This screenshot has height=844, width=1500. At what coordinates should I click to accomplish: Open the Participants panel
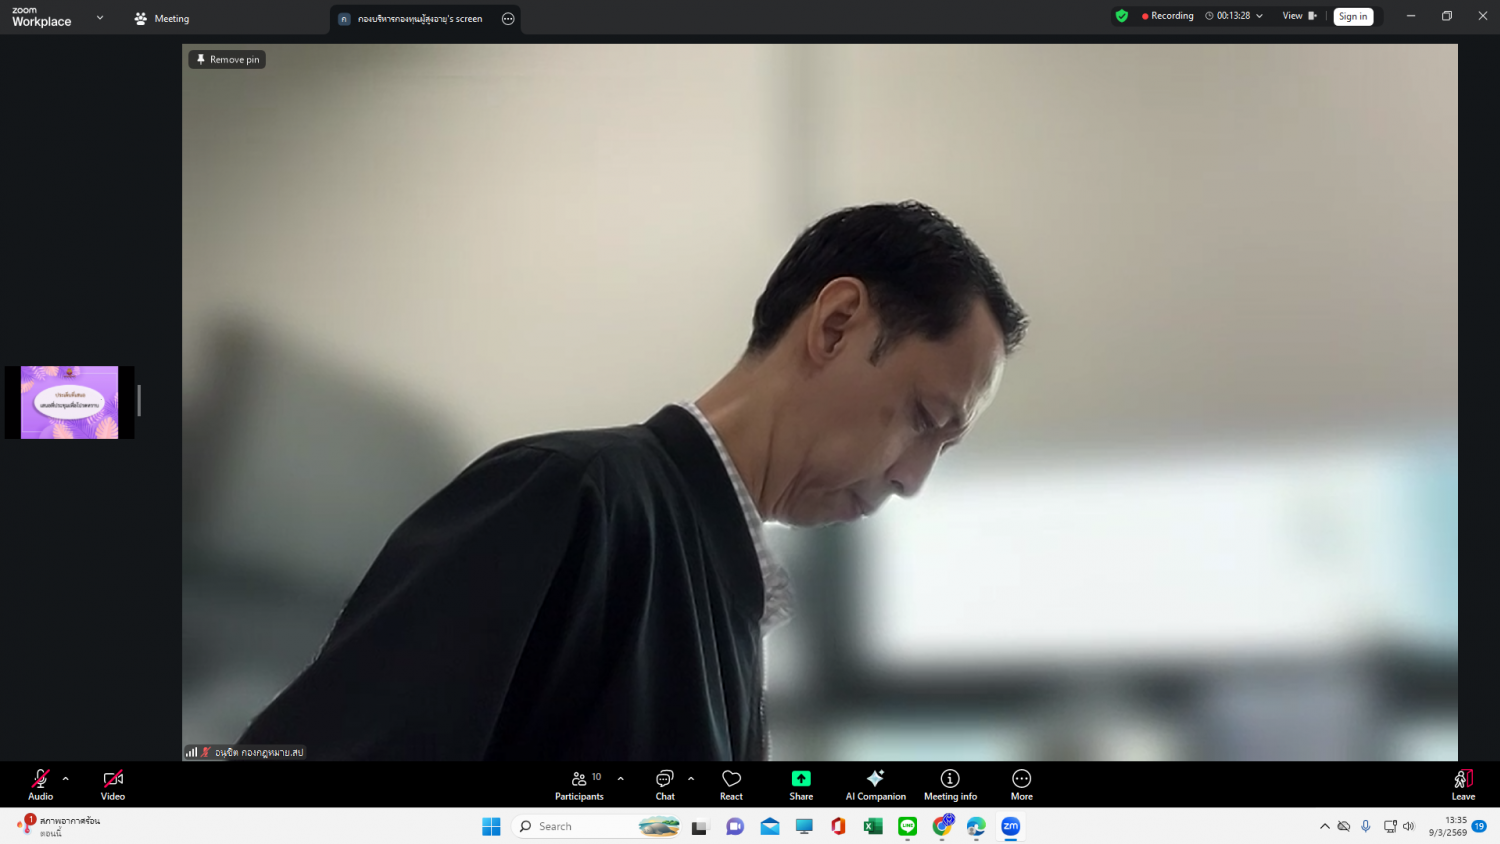[x=579, y=784]
